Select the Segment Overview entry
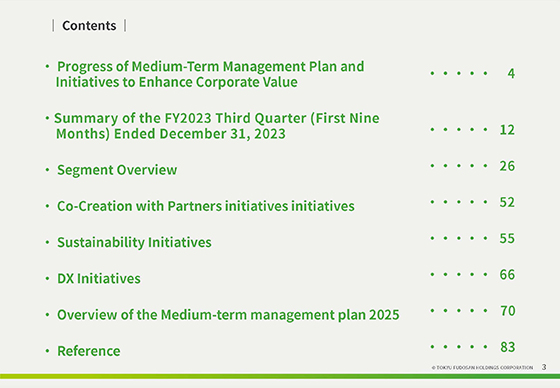560x388 pixels. tap(117, 170)
